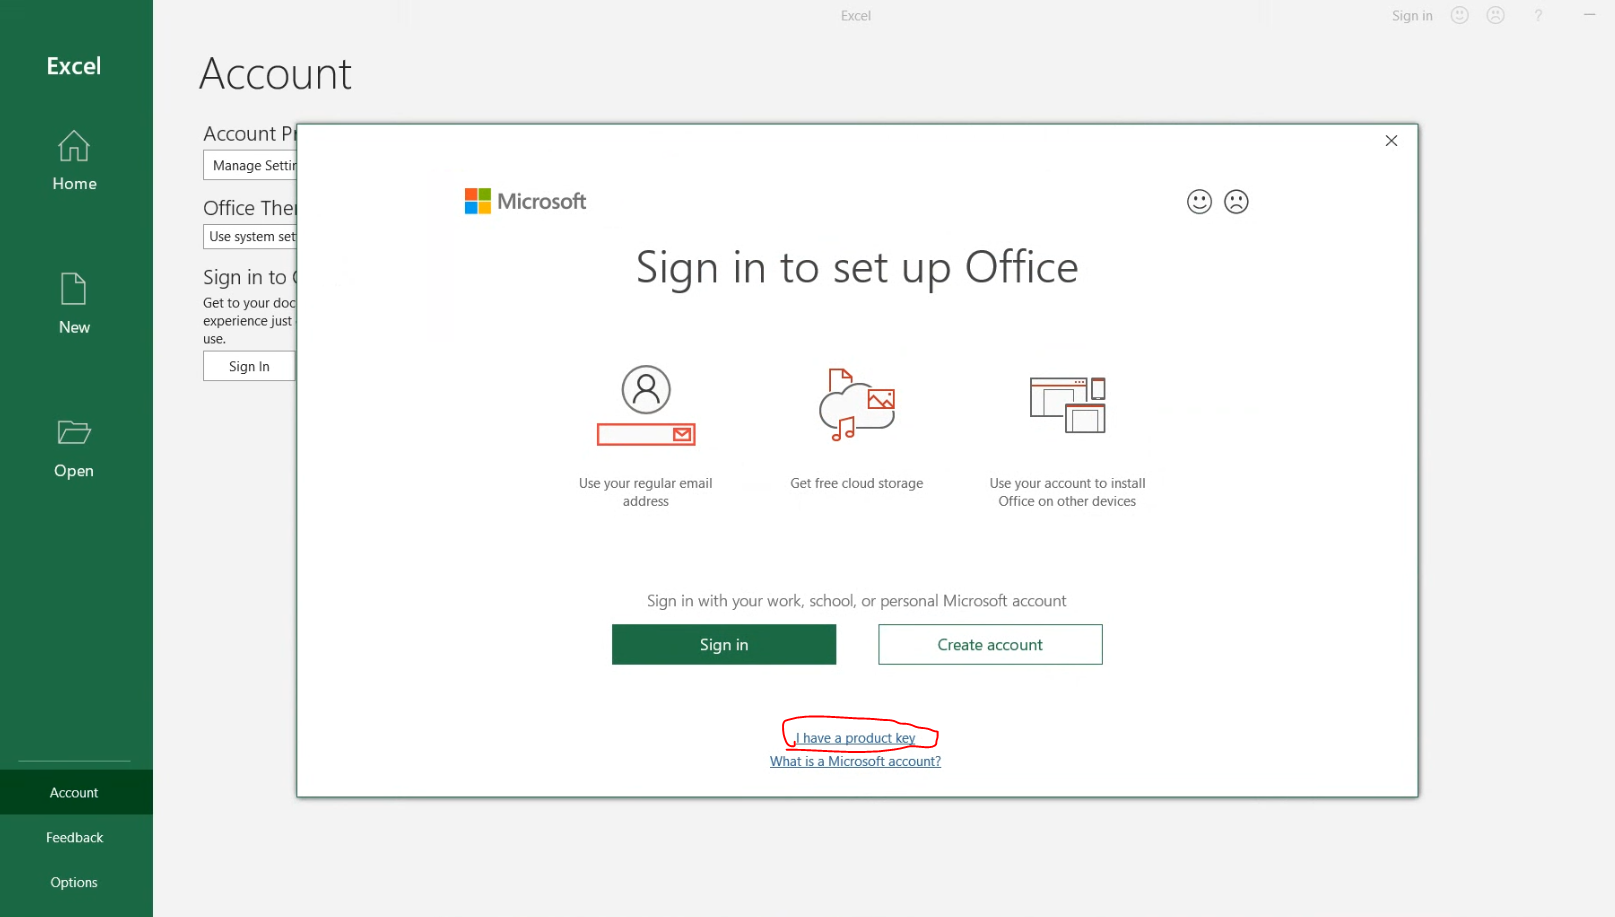1615x917 pixels.
Task: Click 'Use your account to install Office' text
Action: click(1068, 492)
